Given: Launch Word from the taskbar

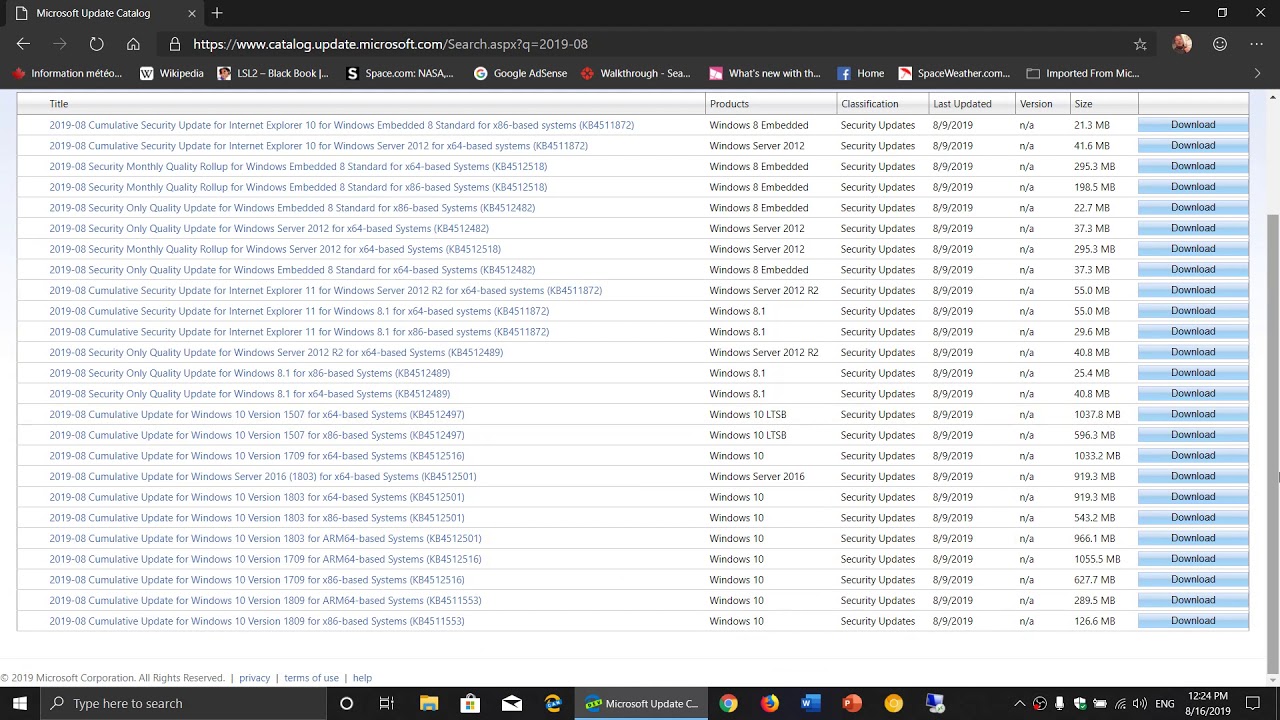Looking at the screenshot, I should coord(810,703).
